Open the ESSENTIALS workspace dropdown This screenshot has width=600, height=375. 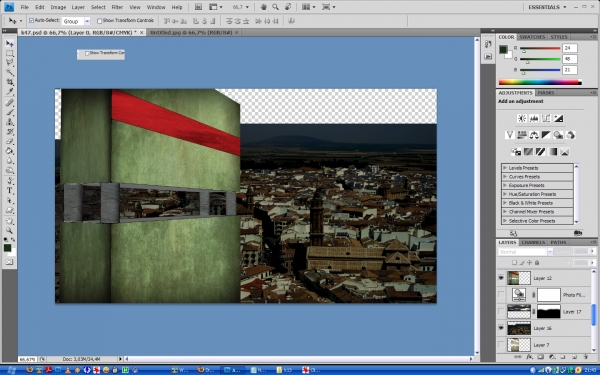(x=547, y=7)
